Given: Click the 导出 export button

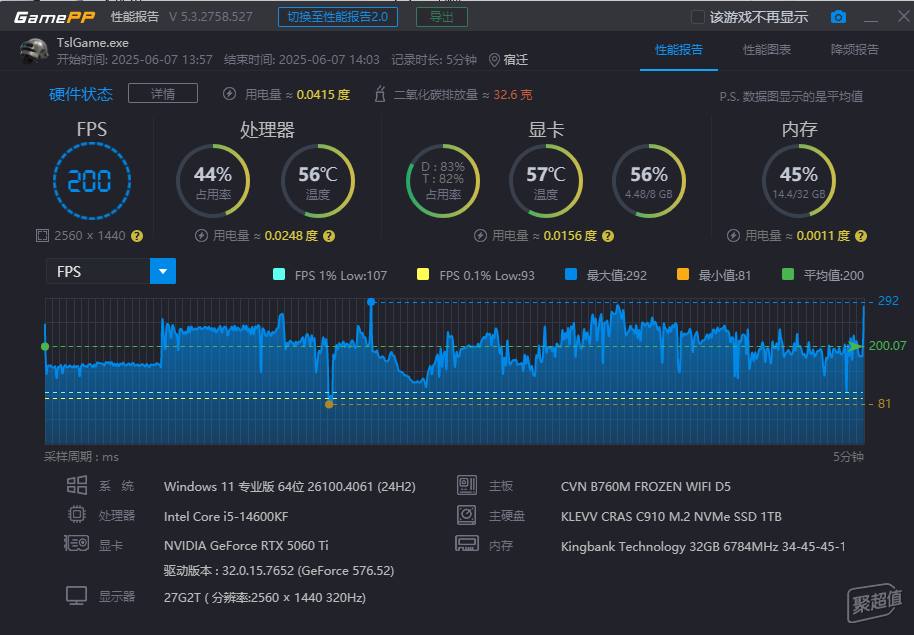Looking at the screenshot, I should tap(442, 17).
